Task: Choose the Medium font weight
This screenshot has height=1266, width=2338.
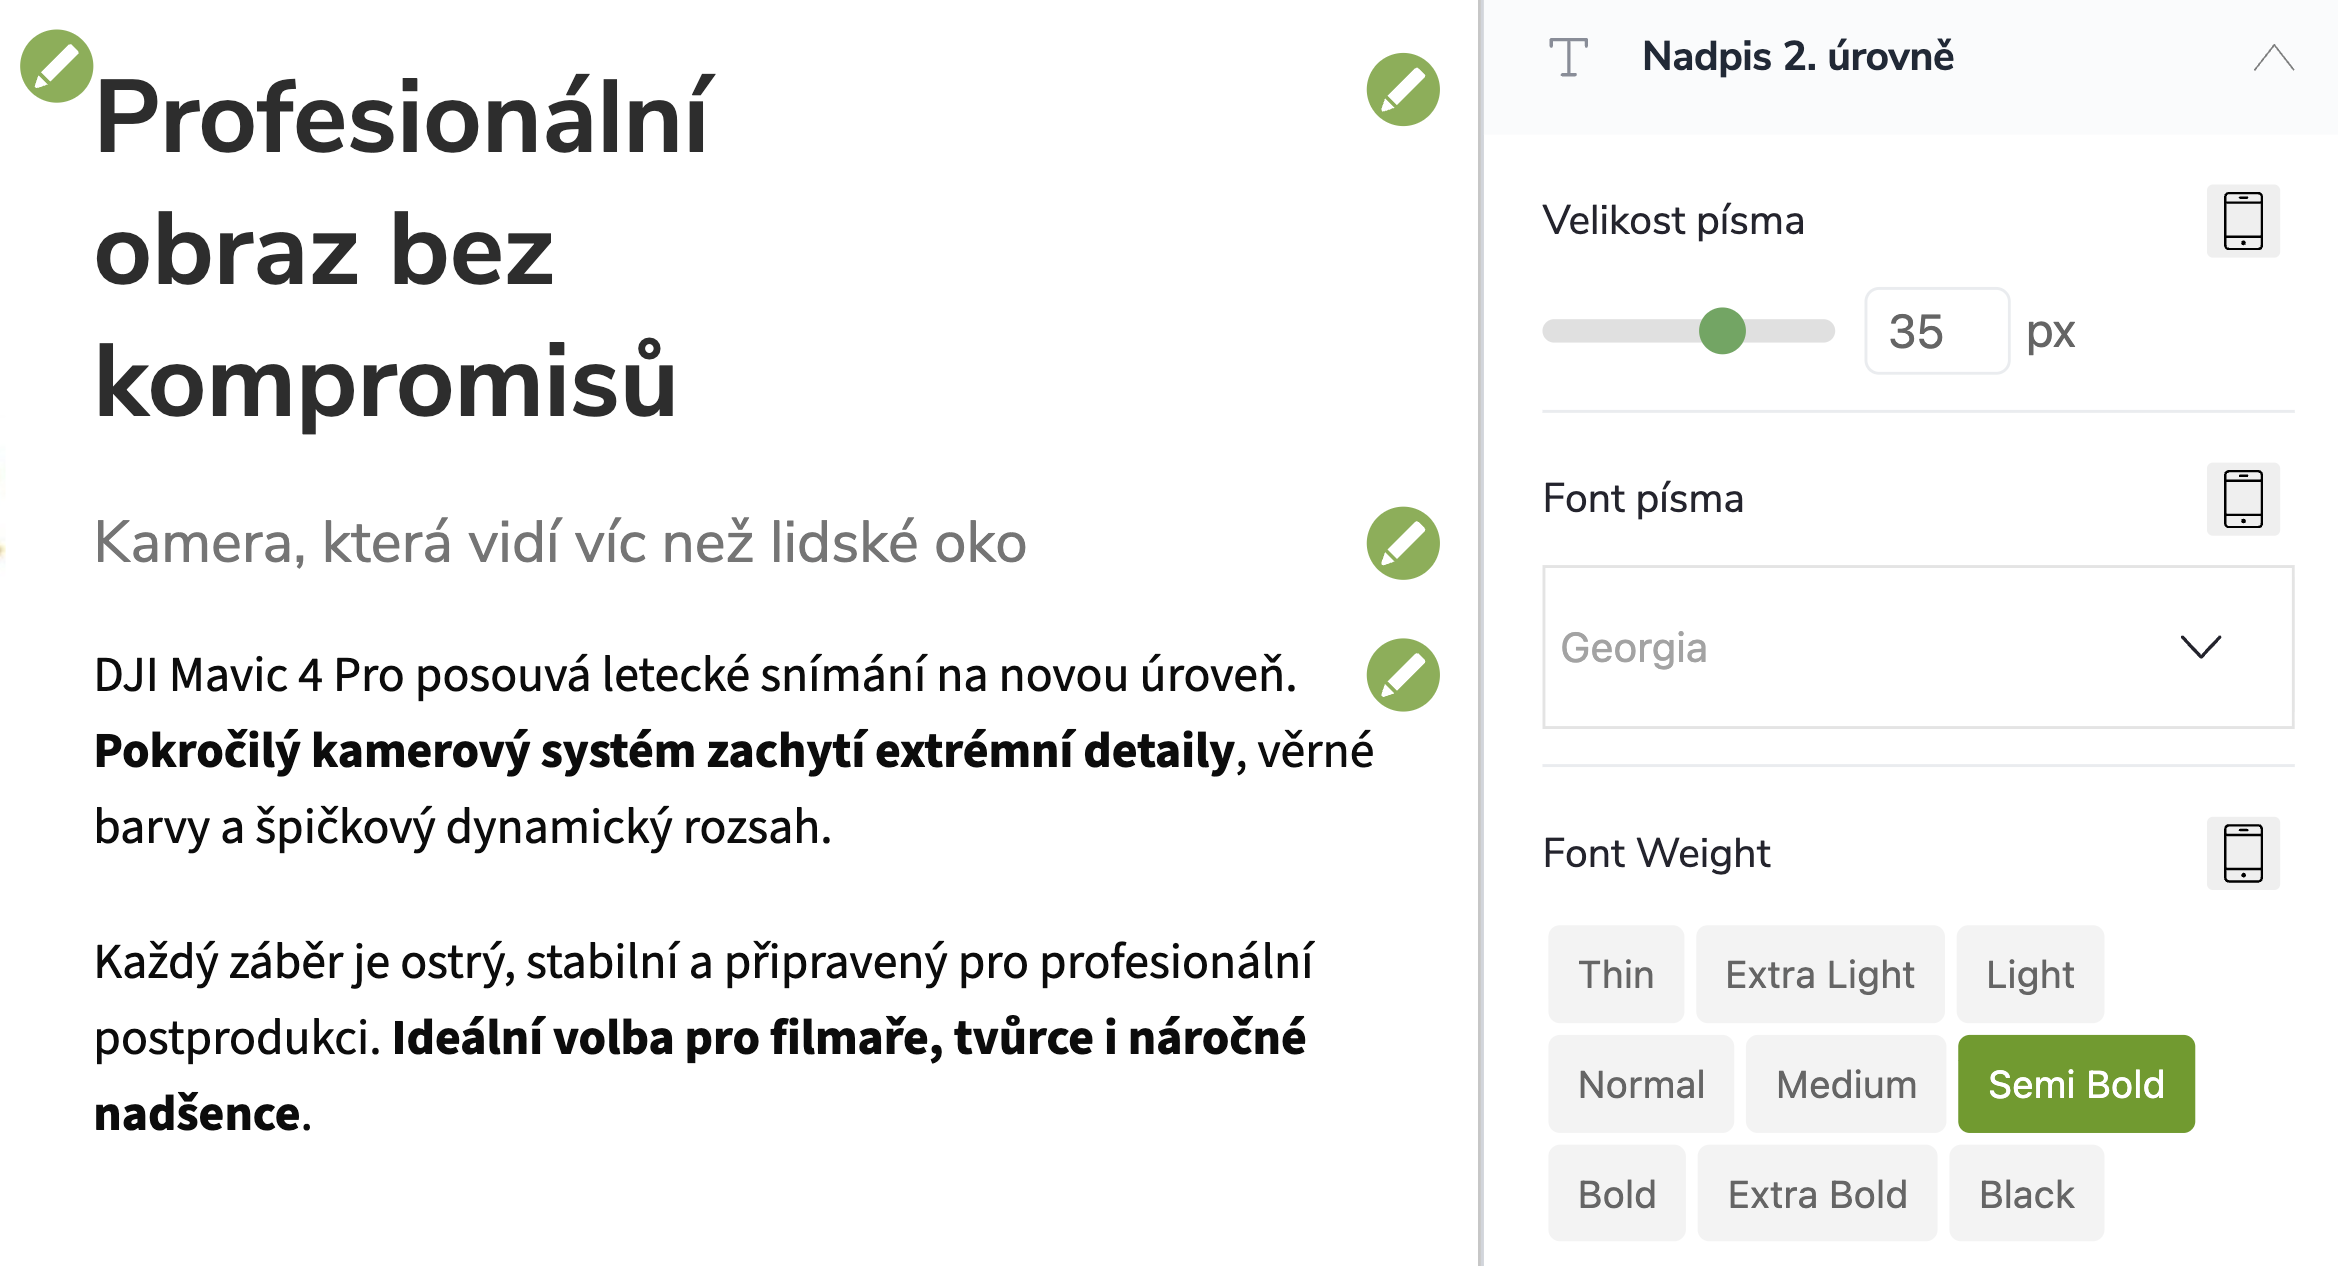Action: tap(1845, 1083)
